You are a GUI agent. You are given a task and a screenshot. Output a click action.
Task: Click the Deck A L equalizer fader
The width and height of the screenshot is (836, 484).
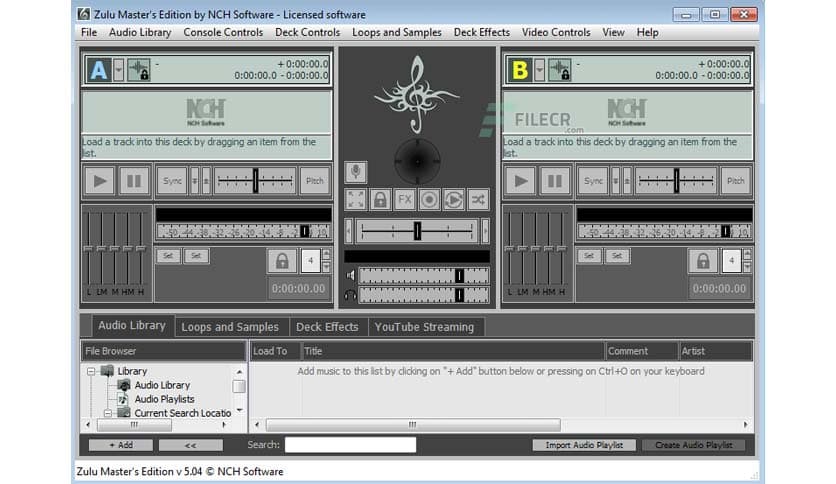(89, 248)
